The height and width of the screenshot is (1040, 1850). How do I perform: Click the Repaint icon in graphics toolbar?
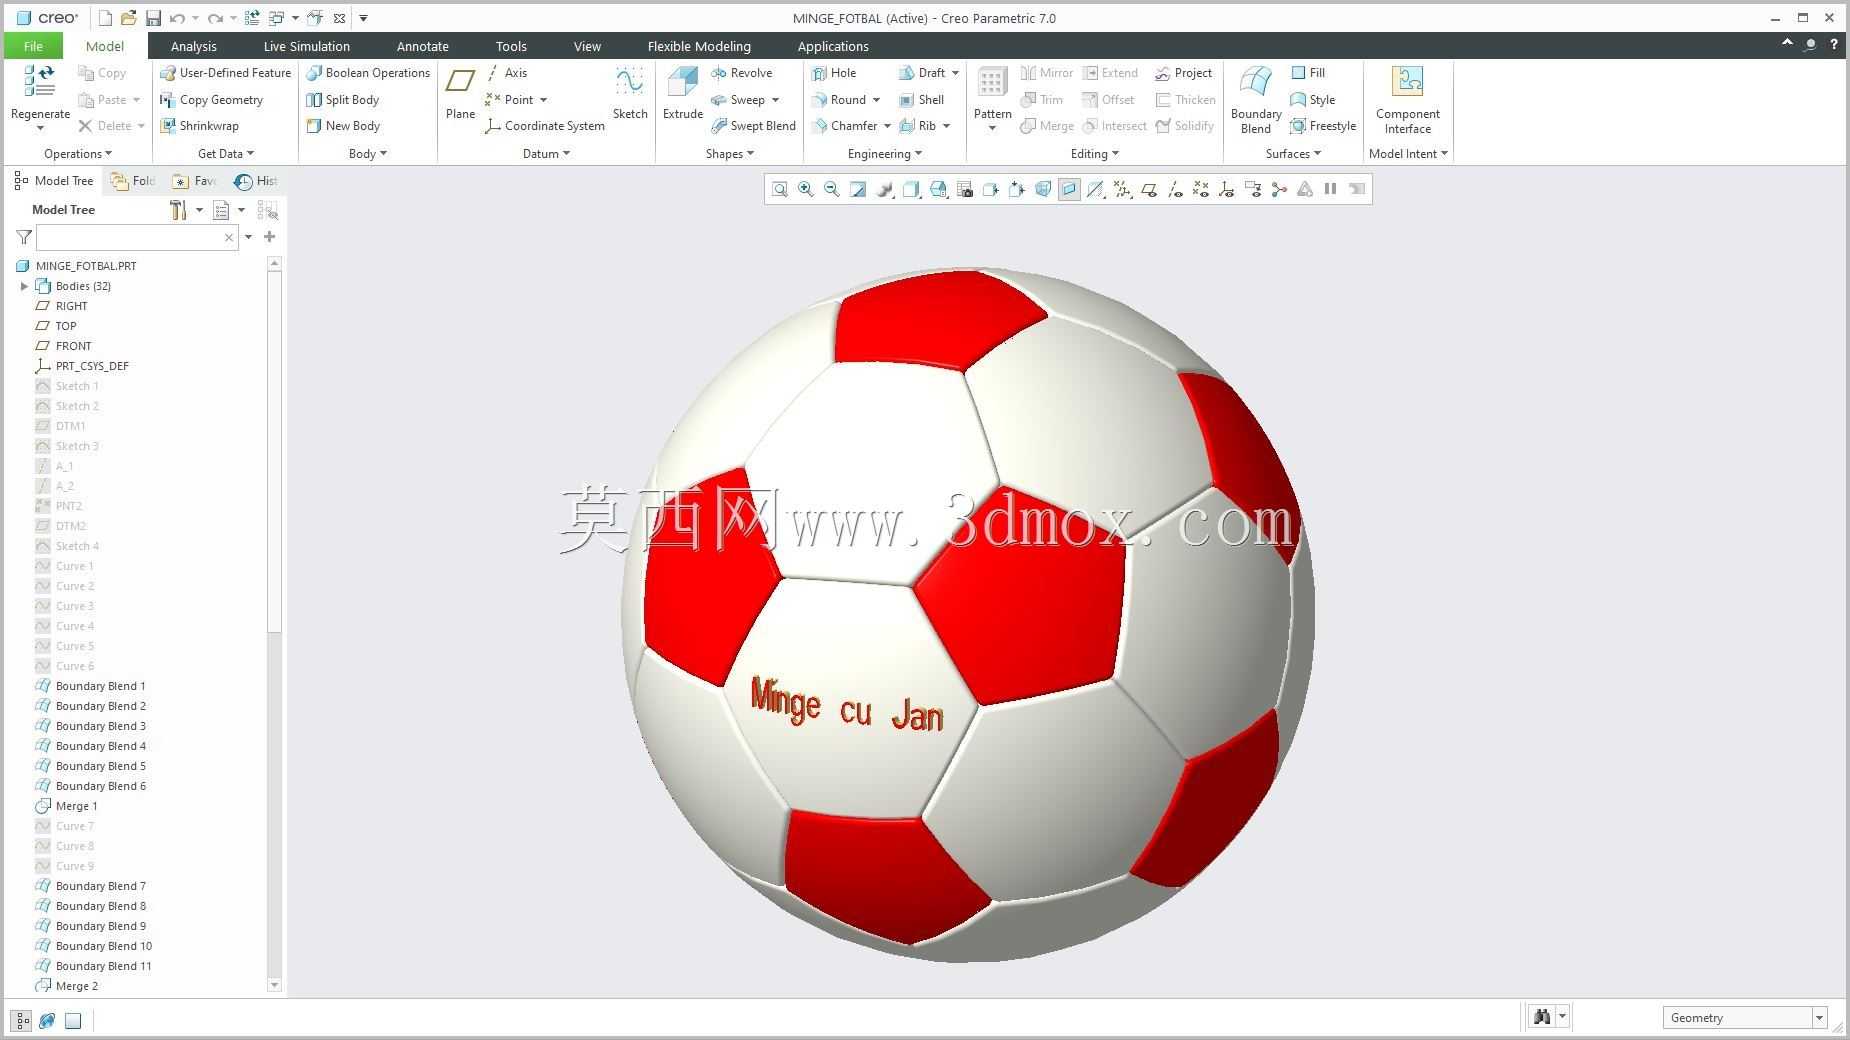(x=858, y=189)
